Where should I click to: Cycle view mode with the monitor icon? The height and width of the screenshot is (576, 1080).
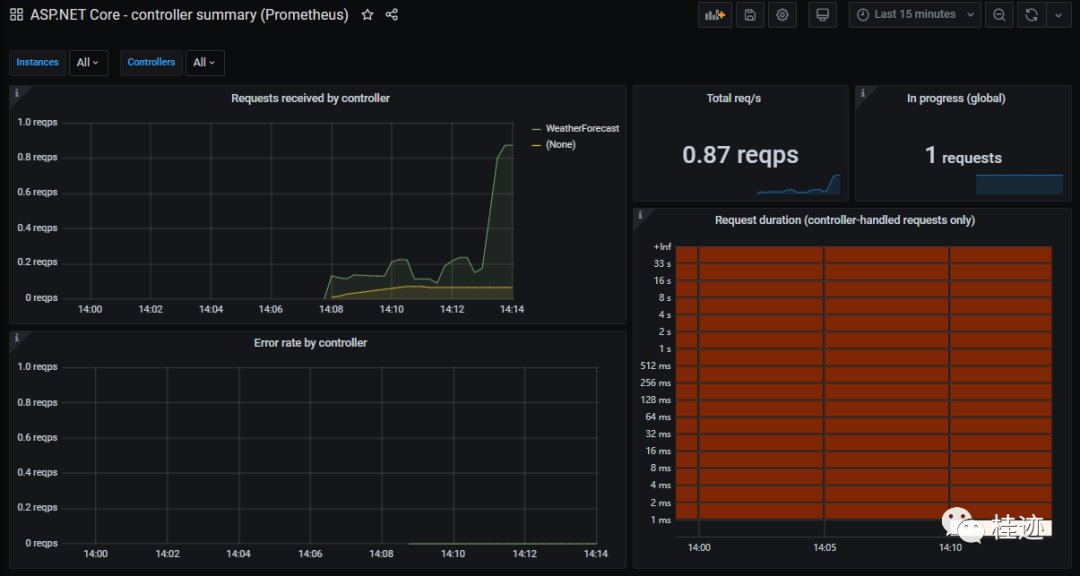tap(822, 14)
